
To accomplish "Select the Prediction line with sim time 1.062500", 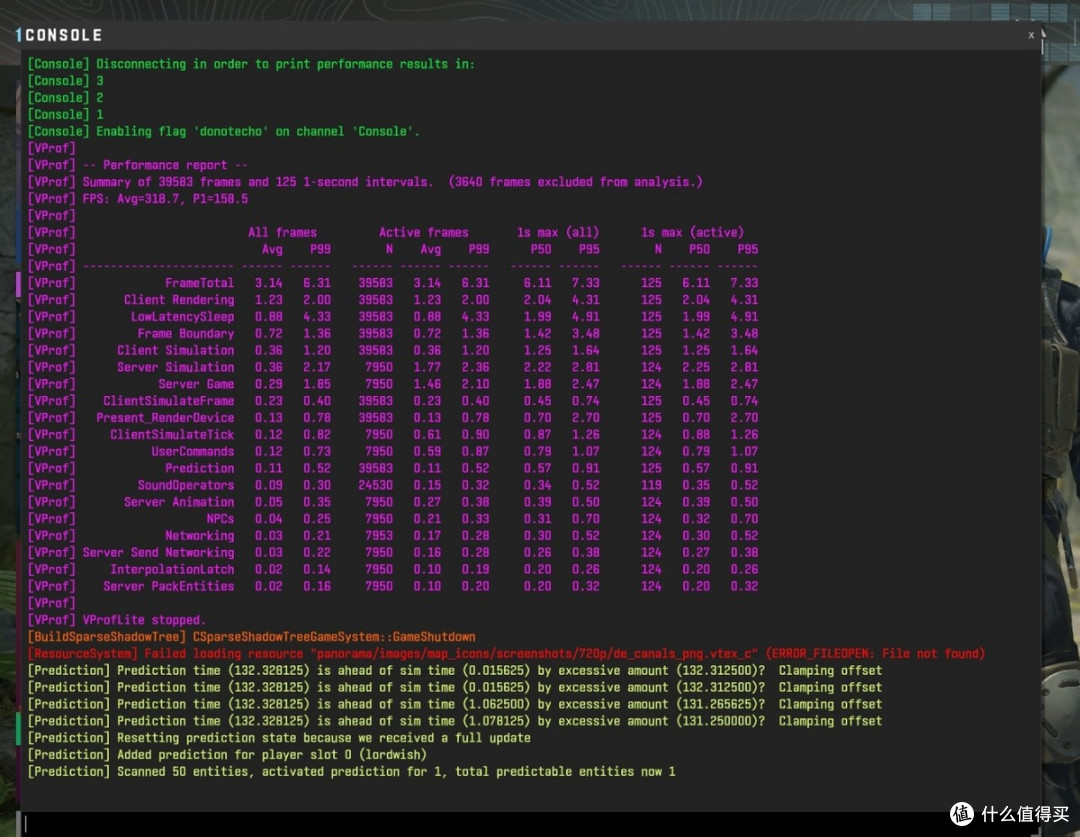I will (455, 704).
